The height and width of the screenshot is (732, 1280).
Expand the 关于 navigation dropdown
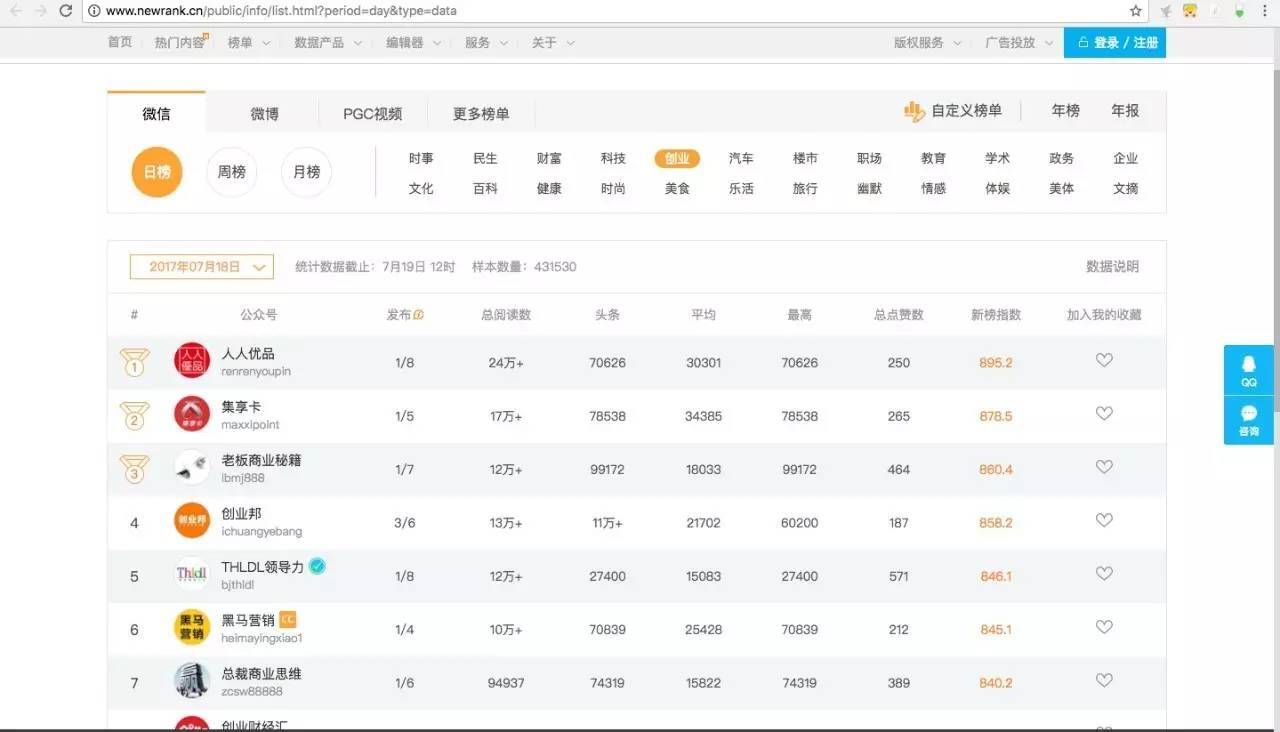point(553,43)
